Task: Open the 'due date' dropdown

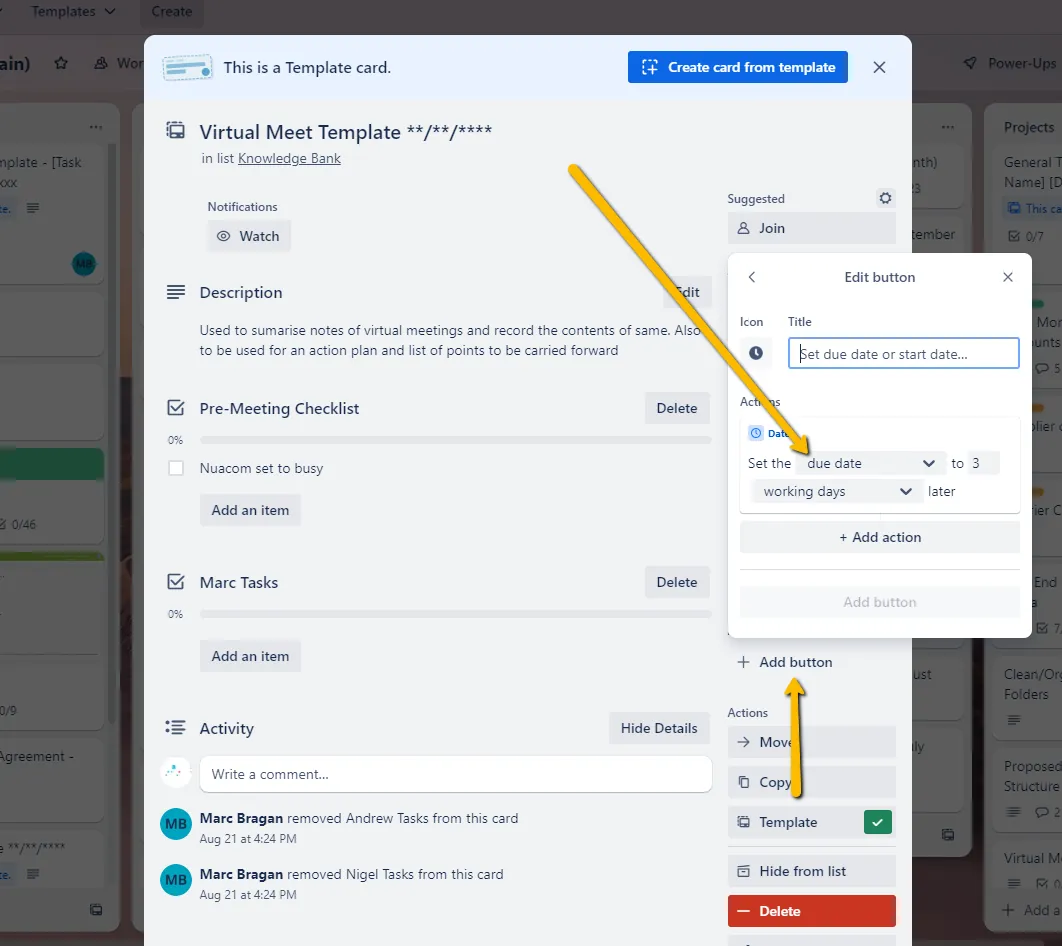Action: [x=870, y=463]
